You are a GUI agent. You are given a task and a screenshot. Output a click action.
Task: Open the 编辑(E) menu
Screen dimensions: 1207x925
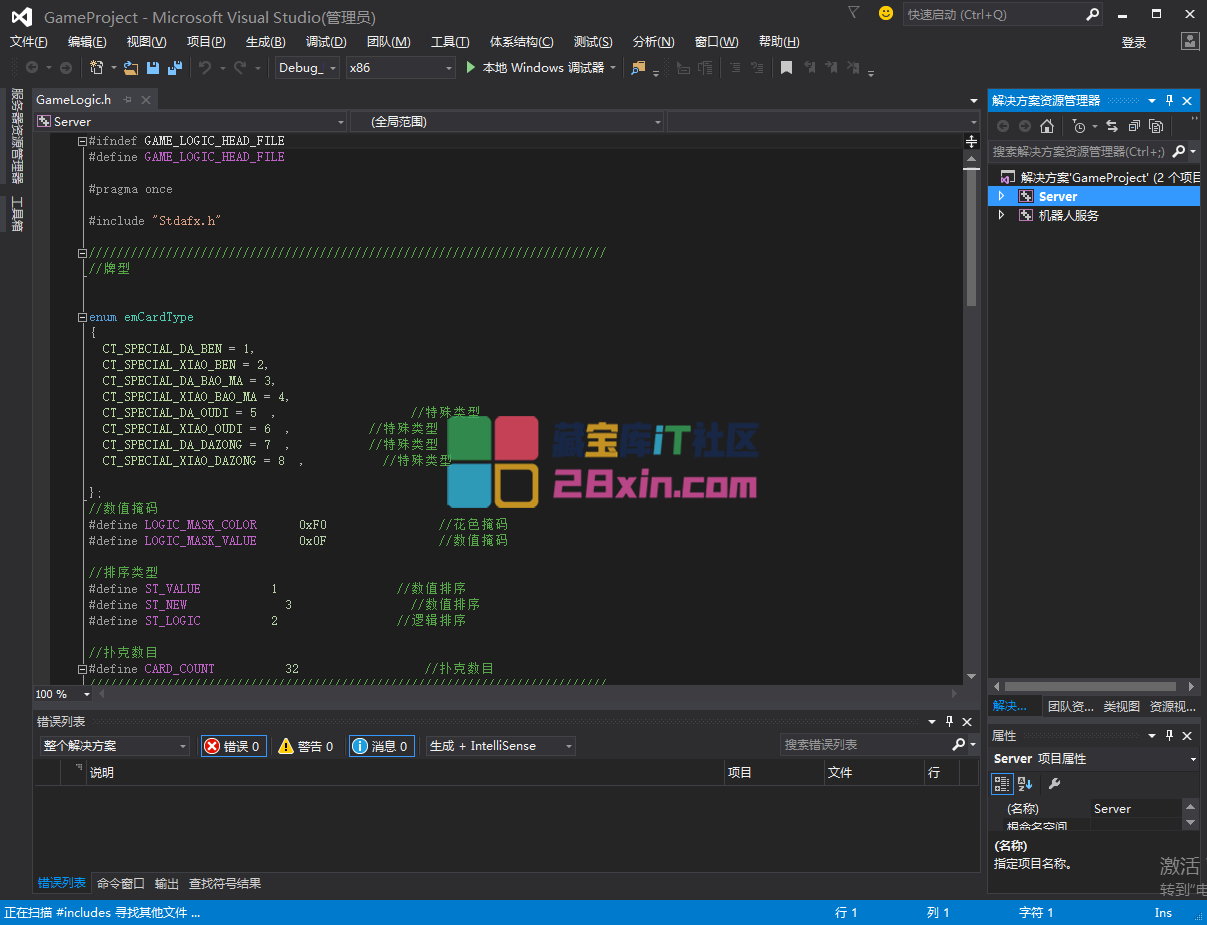click(x=87, y=41)
